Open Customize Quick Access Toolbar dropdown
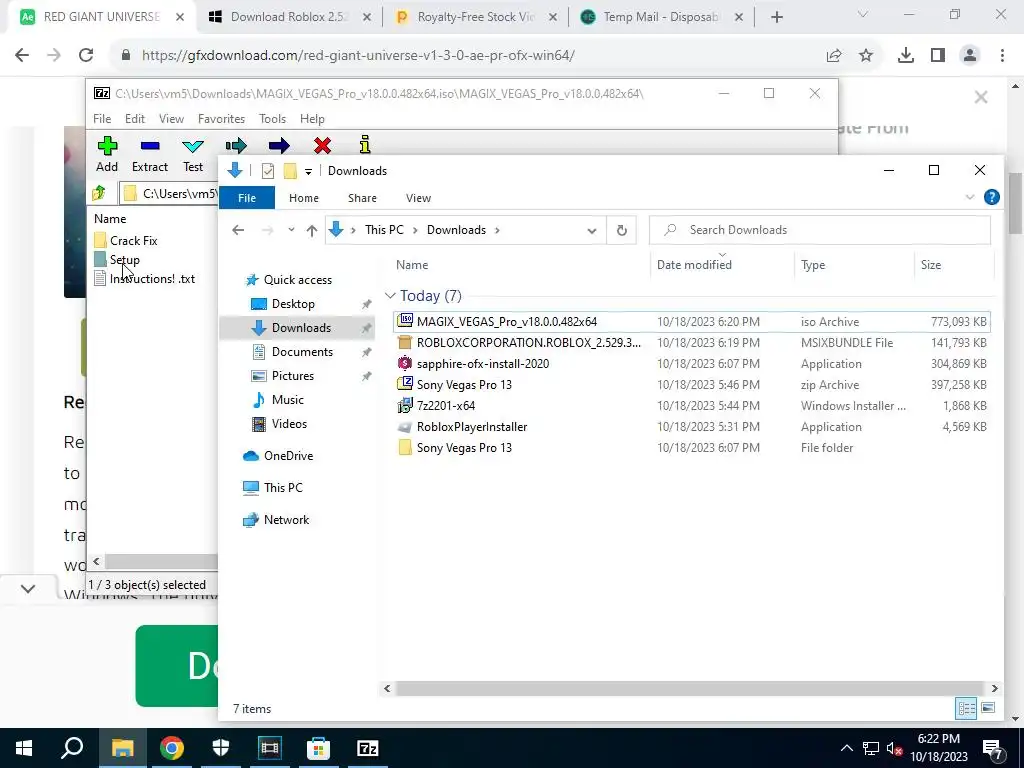1024x768 pixels. (x=308, y=172)
